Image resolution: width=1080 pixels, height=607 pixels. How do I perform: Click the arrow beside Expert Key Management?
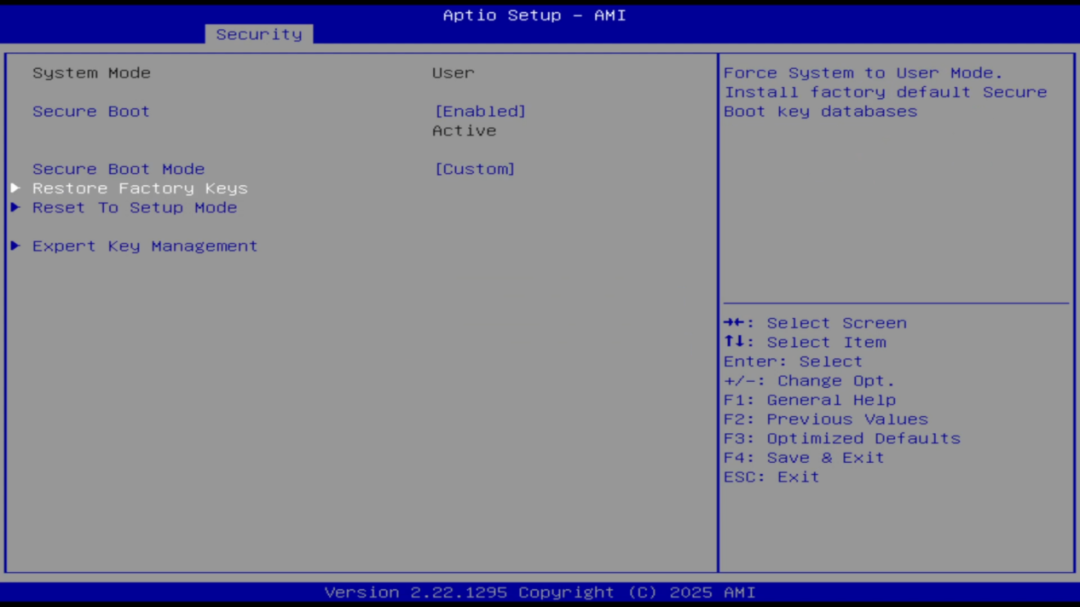pos(15,246)
